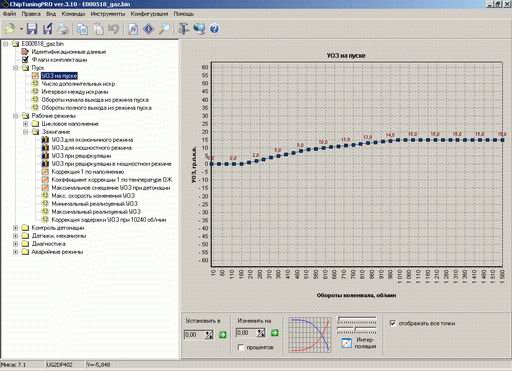This screenshot has width=512, height=371.
Task: Open the dropdown arrow beside the Open icon
Action: click(21, 29)
